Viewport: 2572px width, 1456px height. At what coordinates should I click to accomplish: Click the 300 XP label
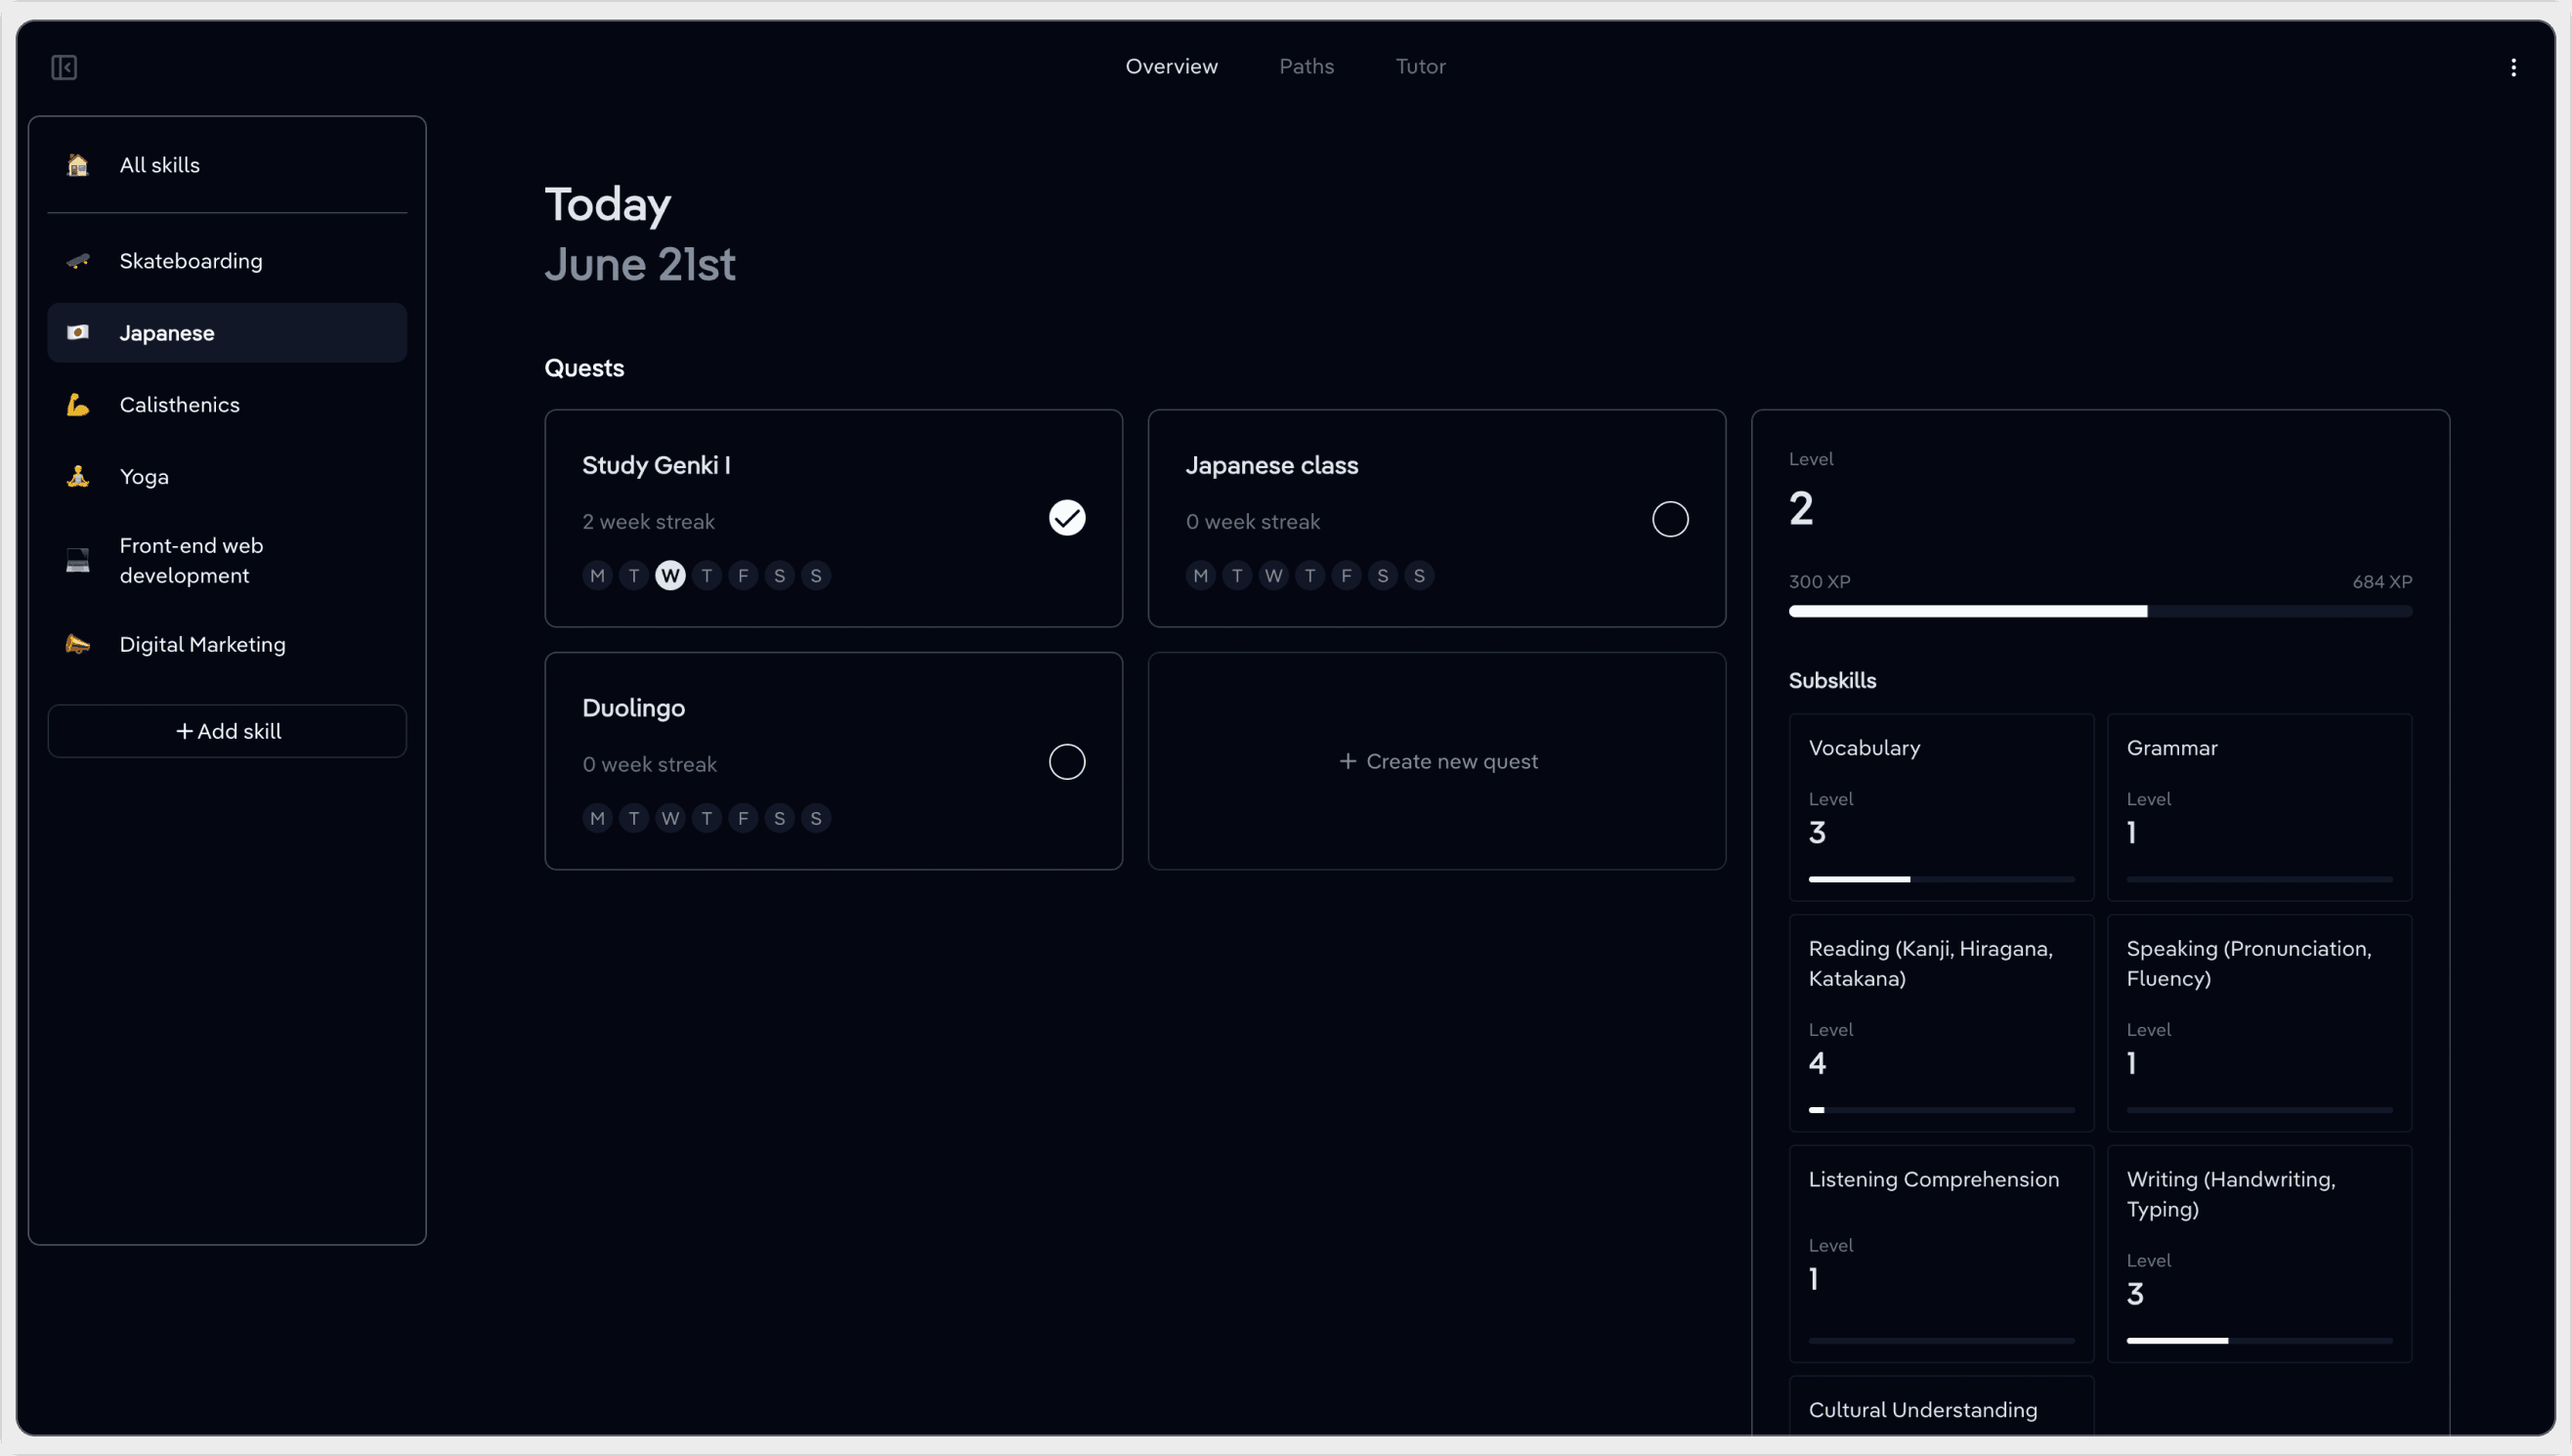pyautogui.click(x=1819, y=581)
